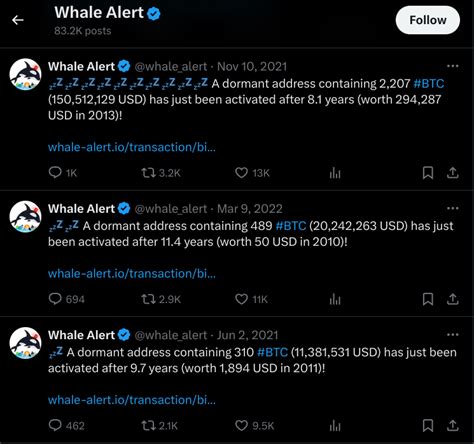The image size is (474, 444).
Task: Like the Mar 9, 2022 post
Action: click(x=251, y=299)
